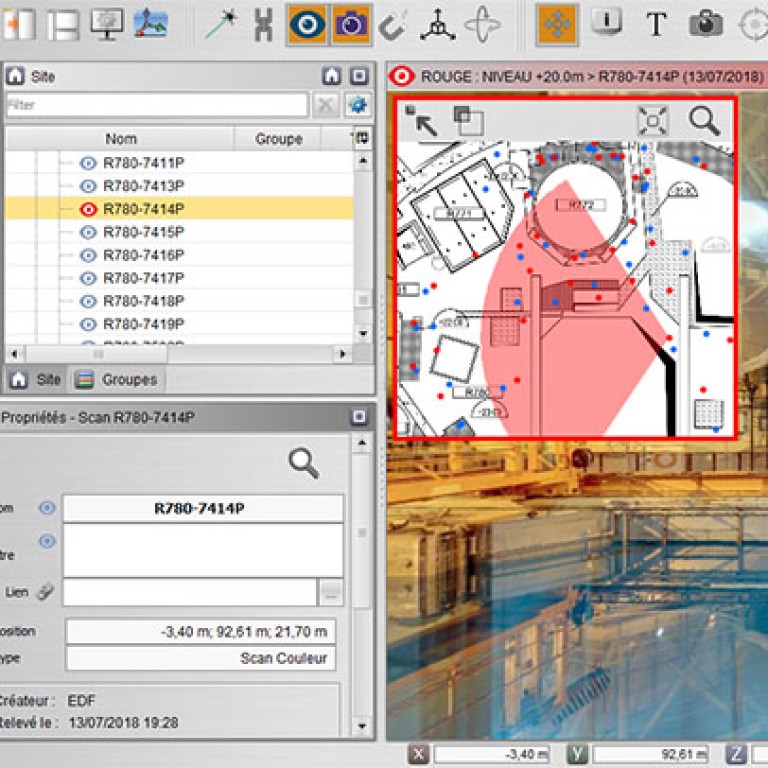Click the 3D axis coordinate icon
This screenshot has height=768, width=768.
tap(436, 23)
